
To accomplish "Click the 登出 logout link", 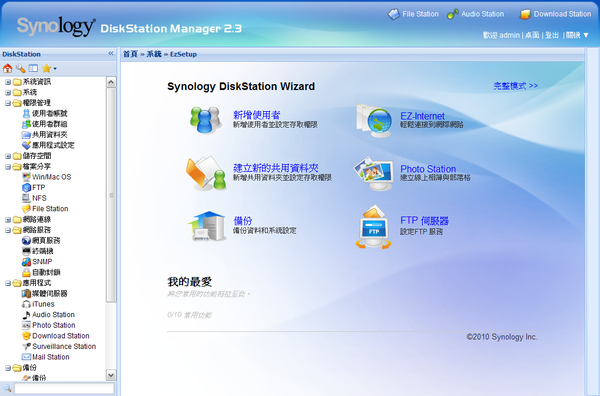I will point(552,35).
